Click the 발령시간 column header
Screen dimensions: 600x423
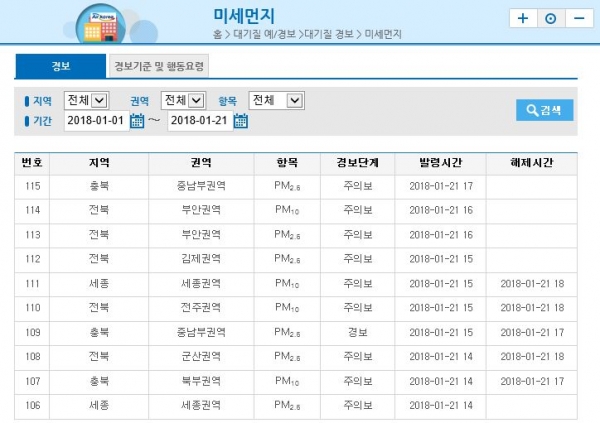tap(440, 163)
